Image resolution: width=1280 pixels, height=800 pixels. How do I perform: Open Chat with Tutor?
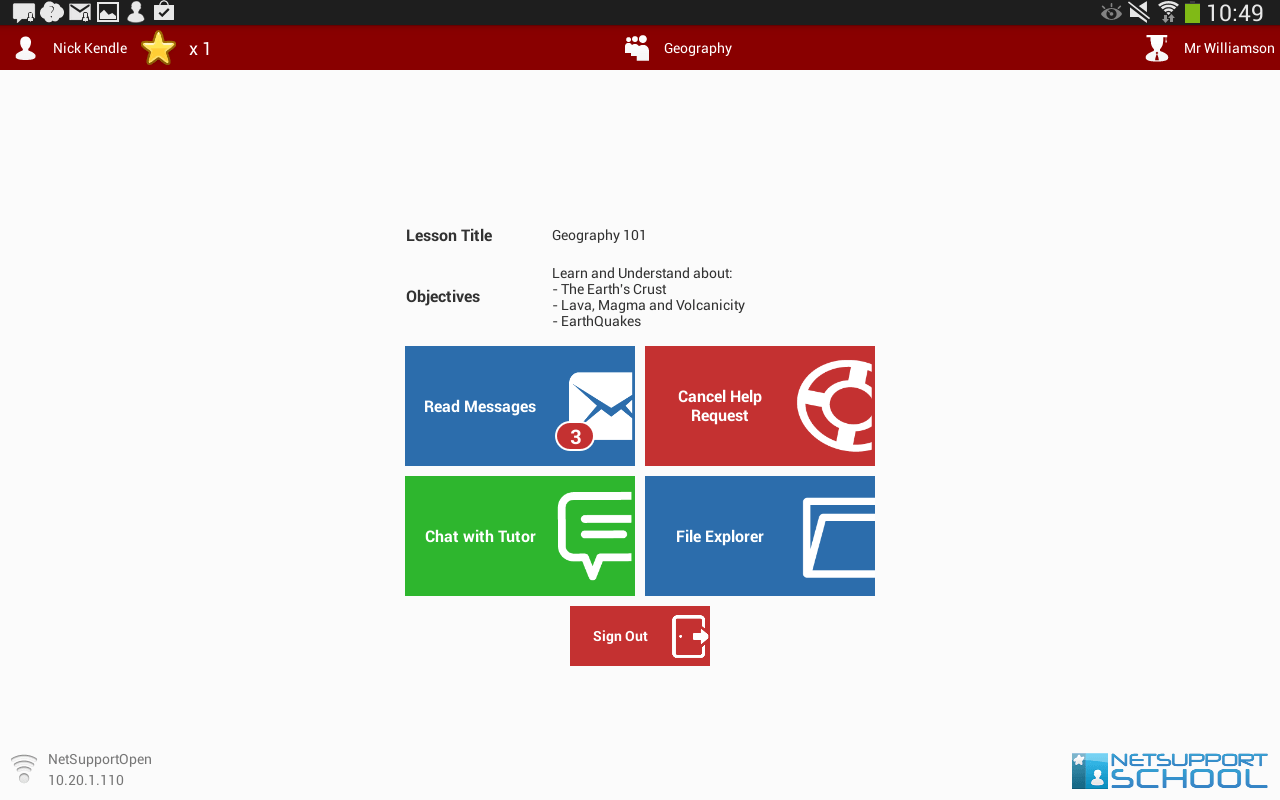click(481, 536)
